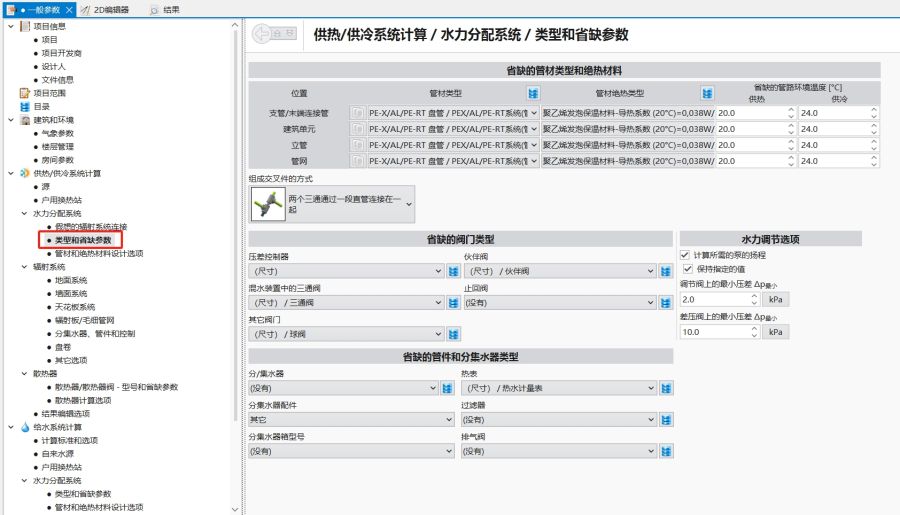This screenshot has width=900, height=515.
Task: Select 计算标准和选项 tree item
Action: click(69, 440)
